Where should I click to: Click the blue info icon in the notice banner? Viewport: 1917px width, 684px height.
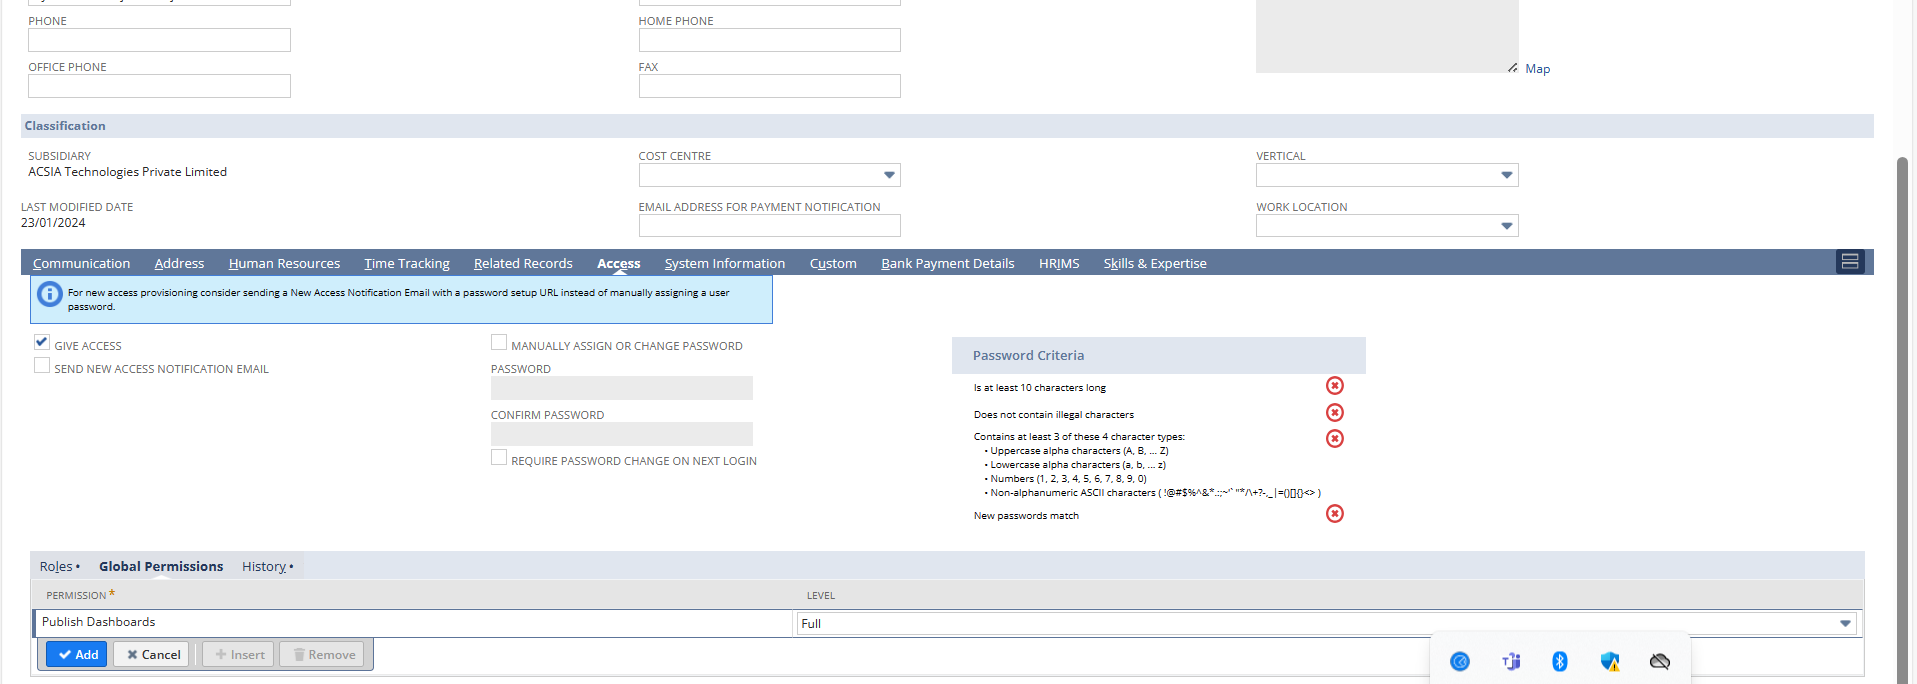49,295
